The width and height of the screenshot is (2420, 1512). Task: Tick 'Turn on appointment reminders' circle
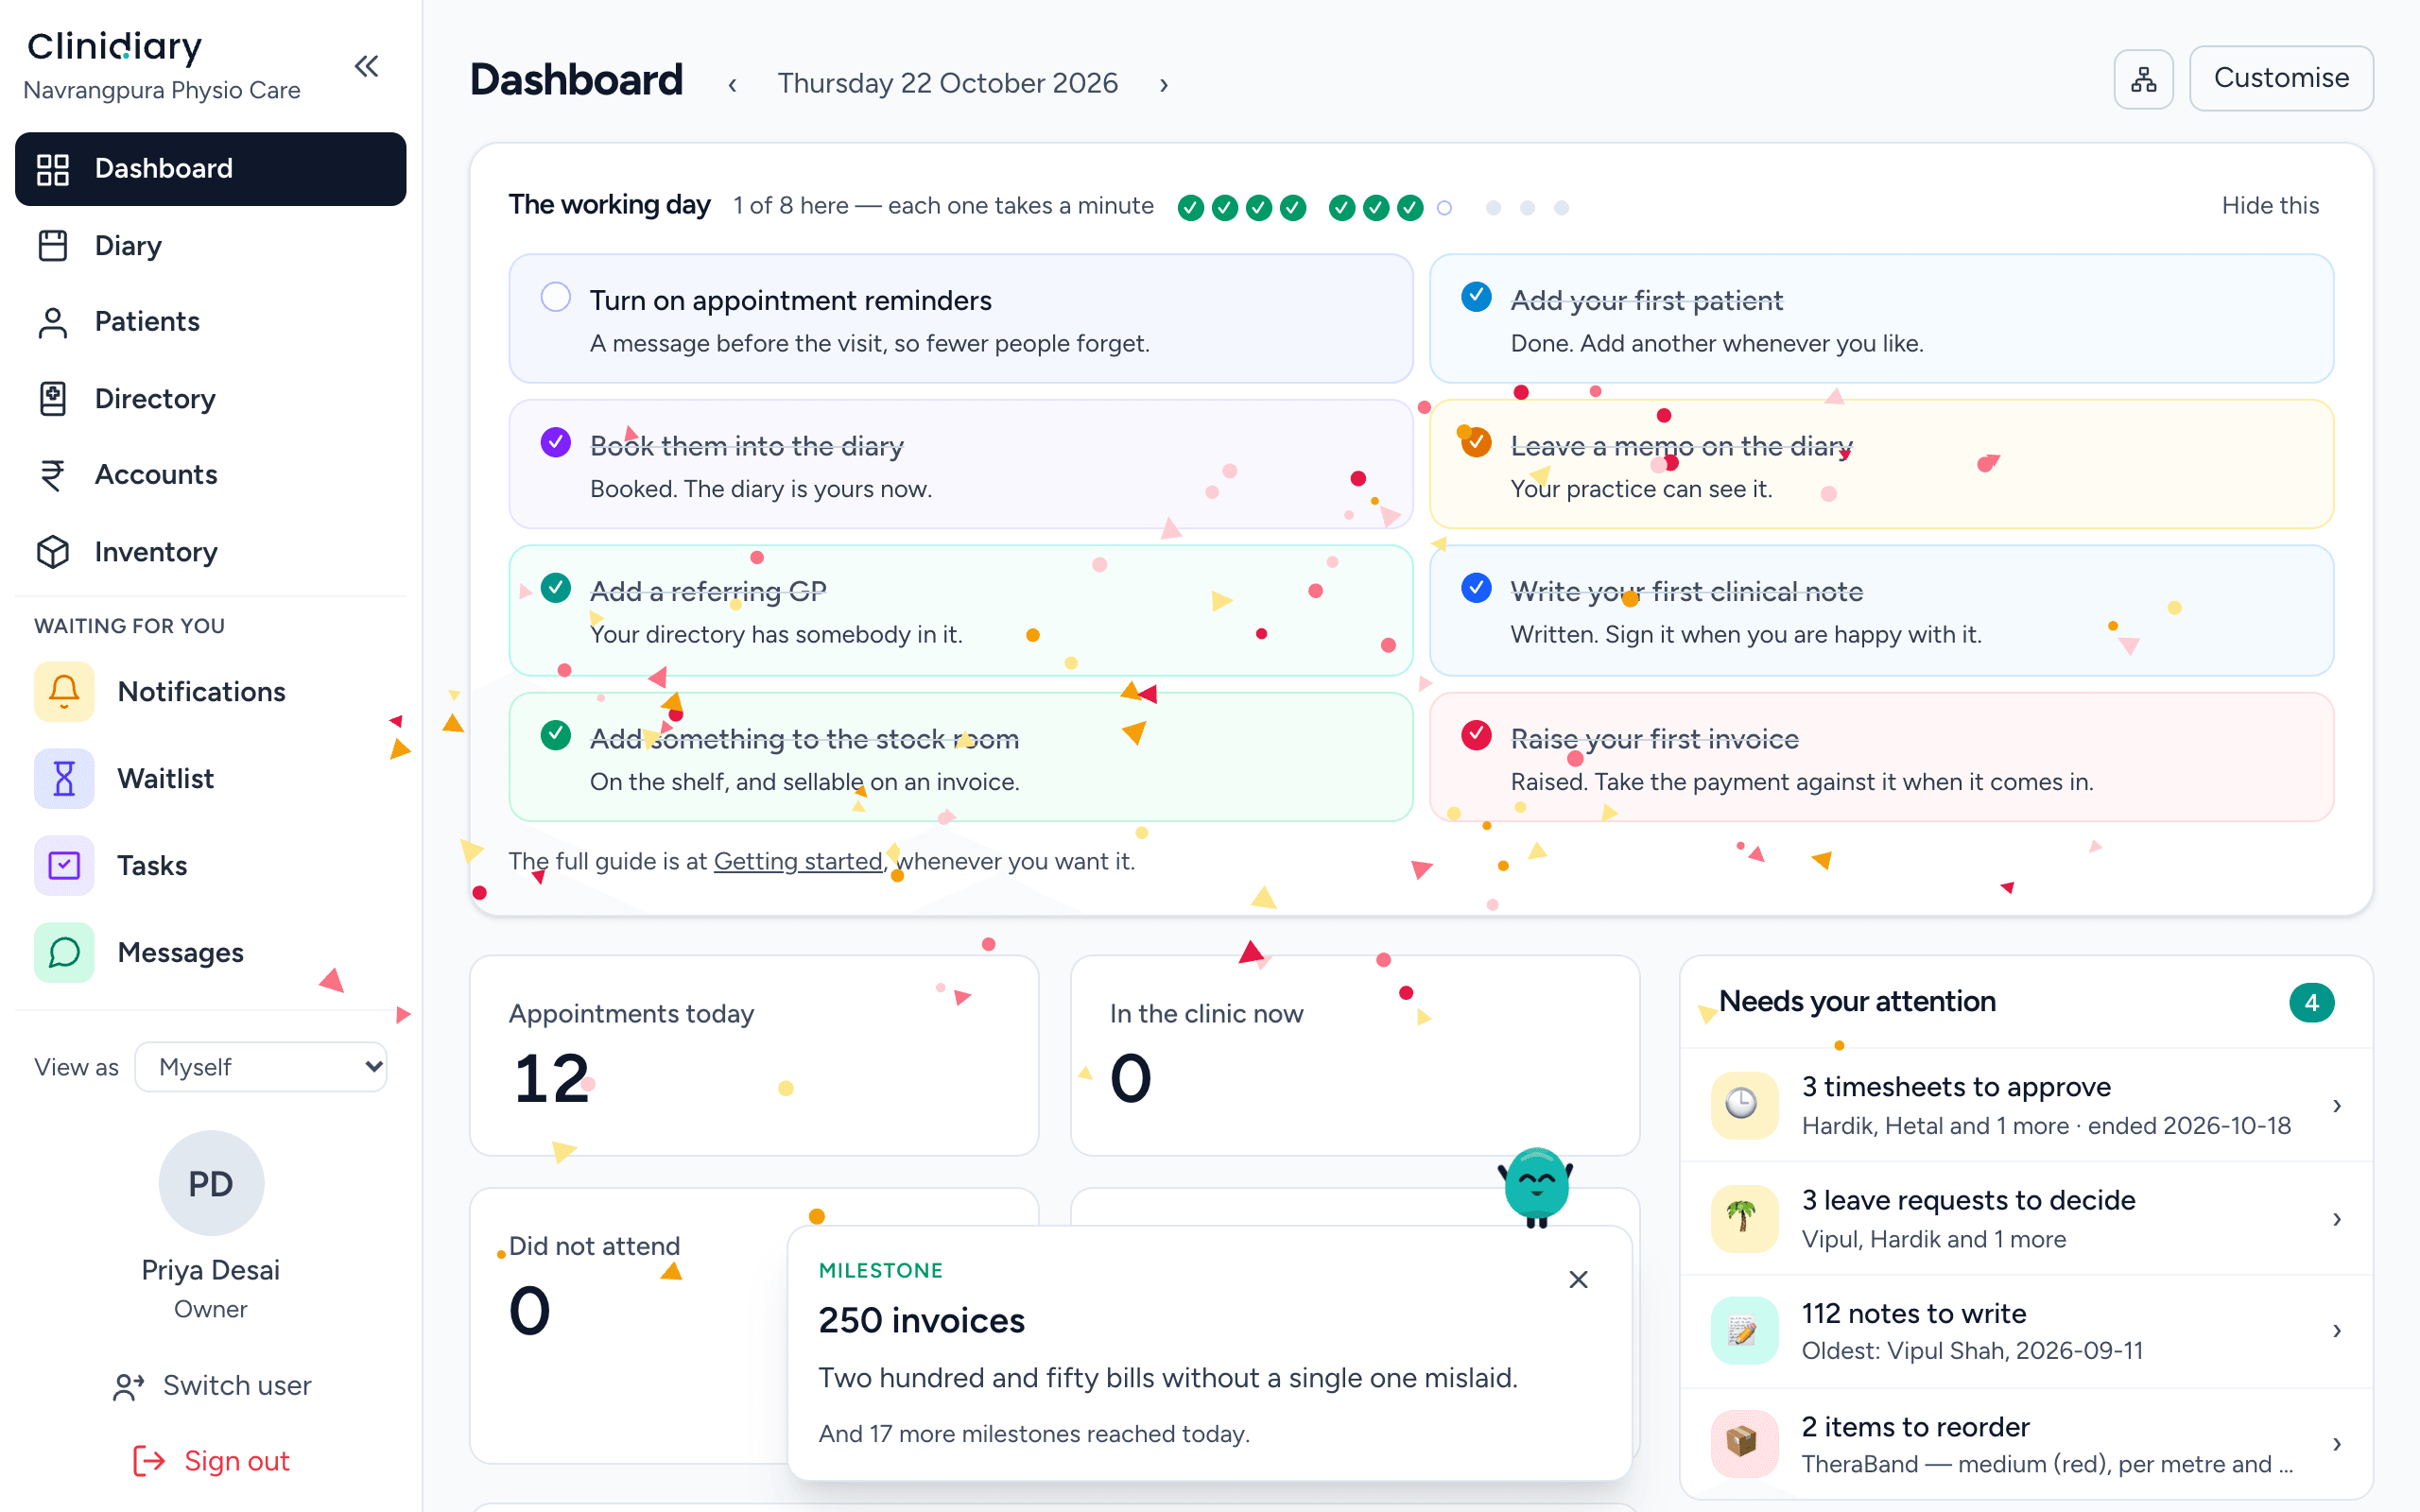pos(556,297)
